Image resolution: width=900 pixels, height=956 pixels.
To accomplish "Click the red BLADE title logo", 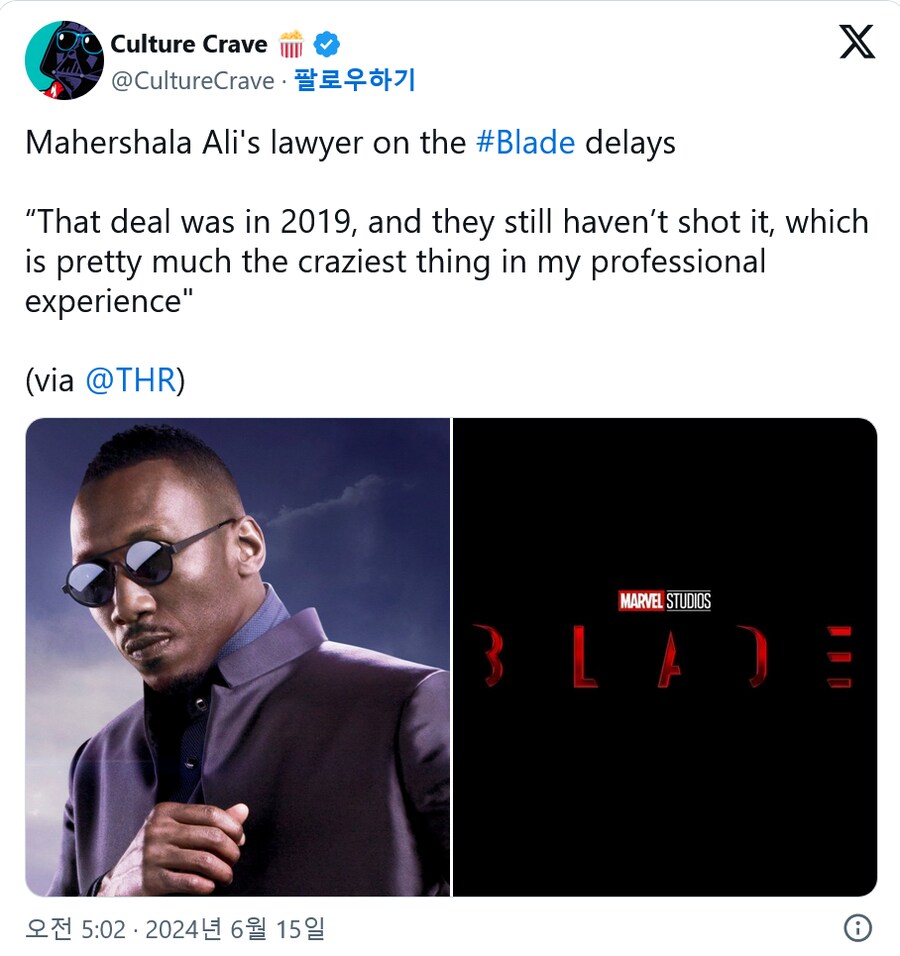I will click(x=662, y=656).
